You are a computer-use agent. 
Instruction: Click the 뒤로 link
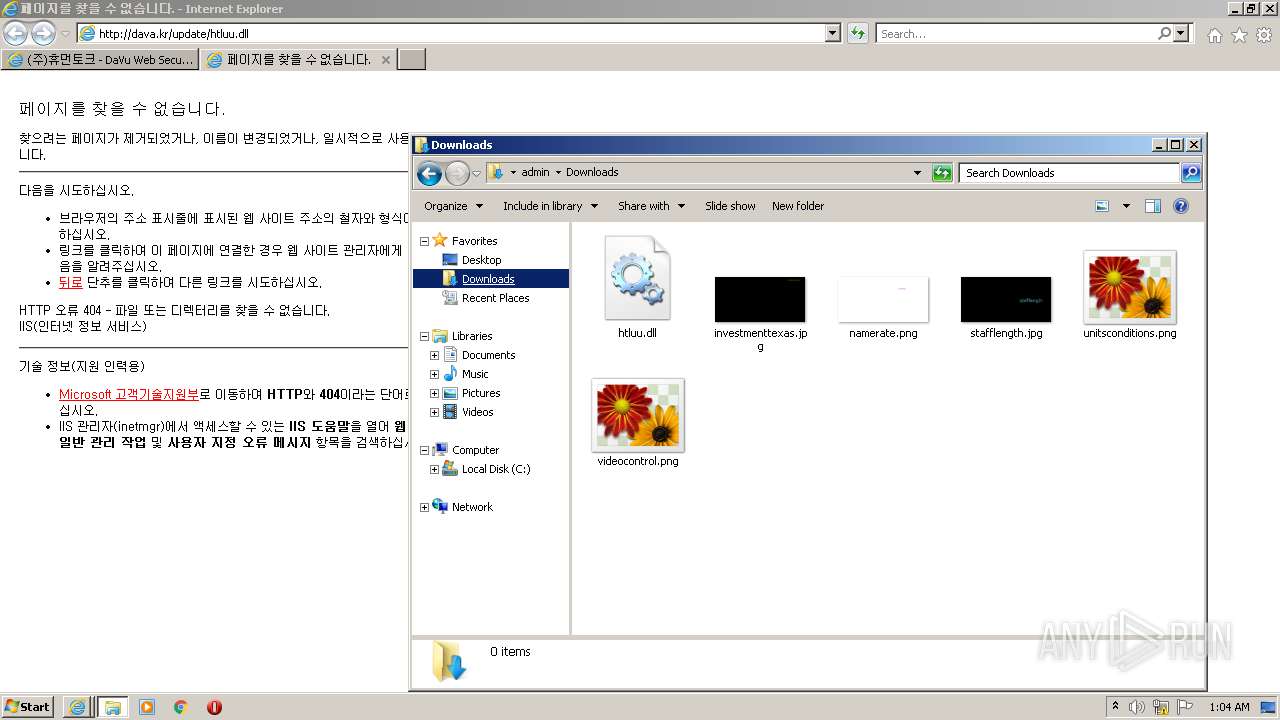(x=71, y=282)
